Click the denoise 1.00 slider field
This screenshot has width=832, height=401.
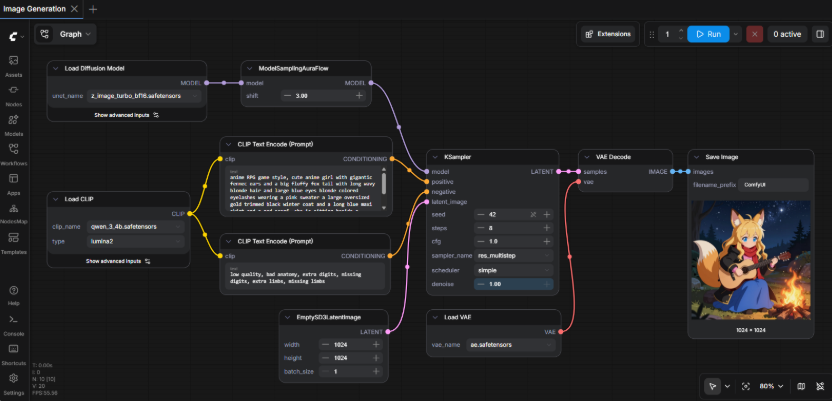tap(513, 284)
